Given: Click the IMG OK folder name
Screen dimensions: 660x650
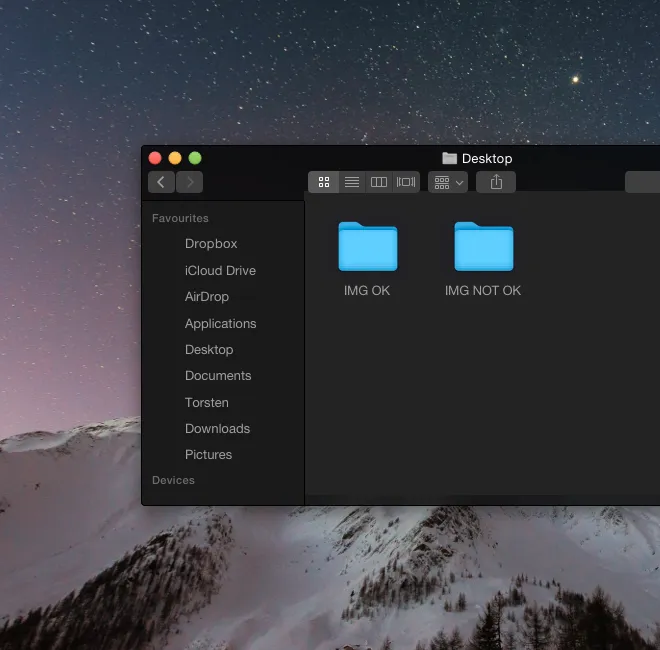Looking at the screenshot, I should click(367, 290).
